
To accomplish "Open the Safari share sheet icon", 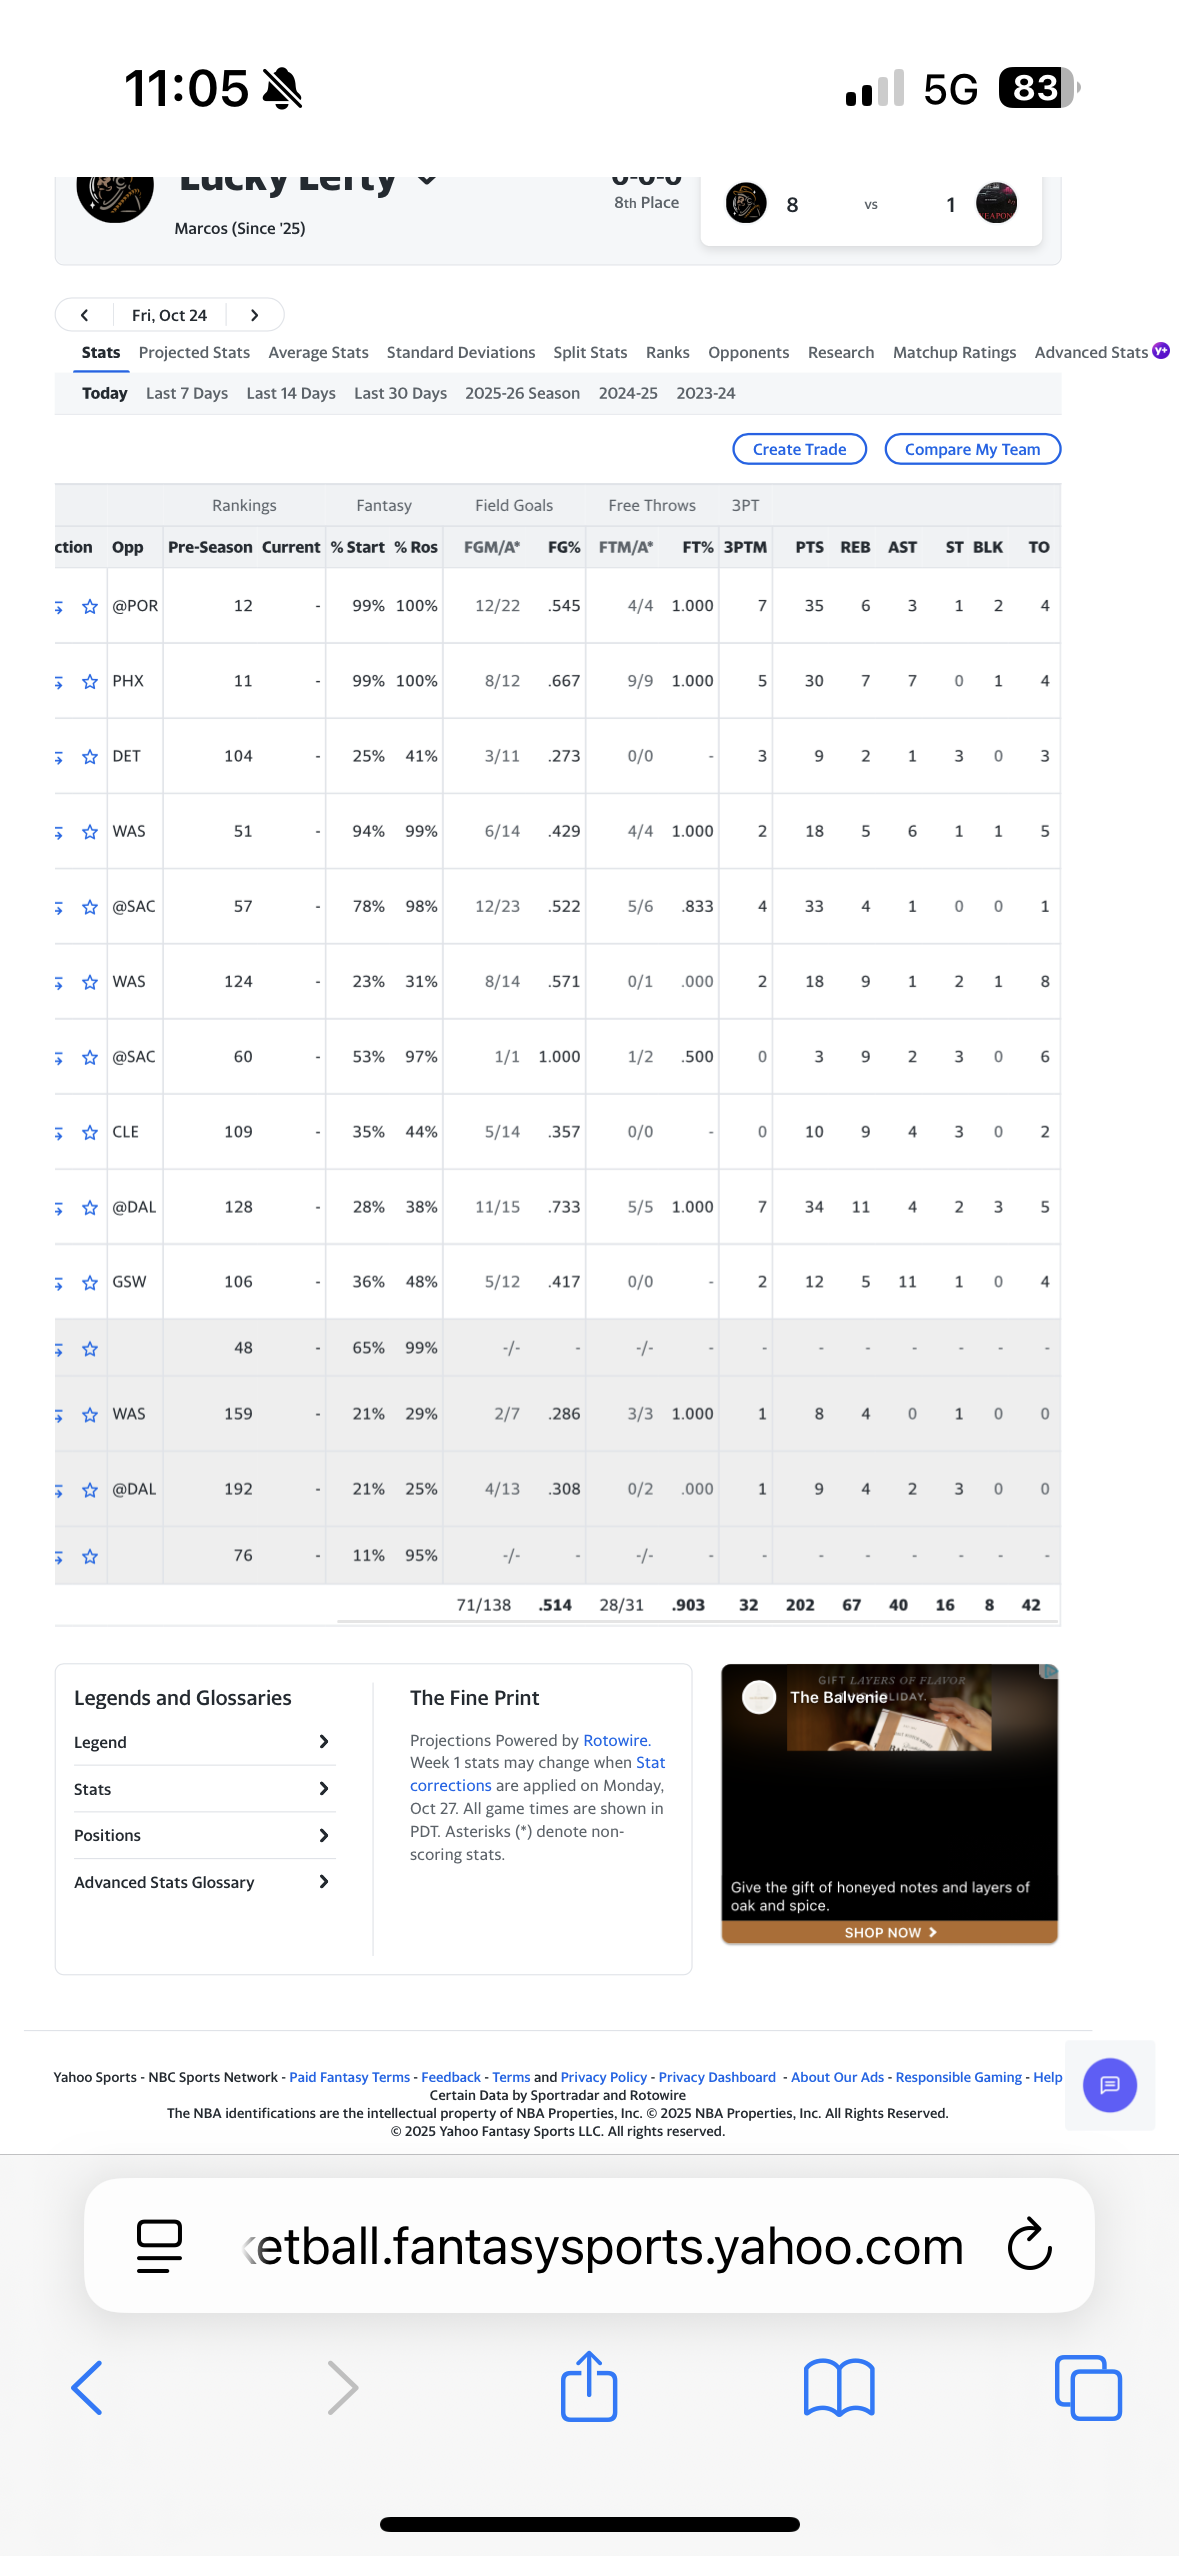I will pyautogui.click(x=589, y=2387).
